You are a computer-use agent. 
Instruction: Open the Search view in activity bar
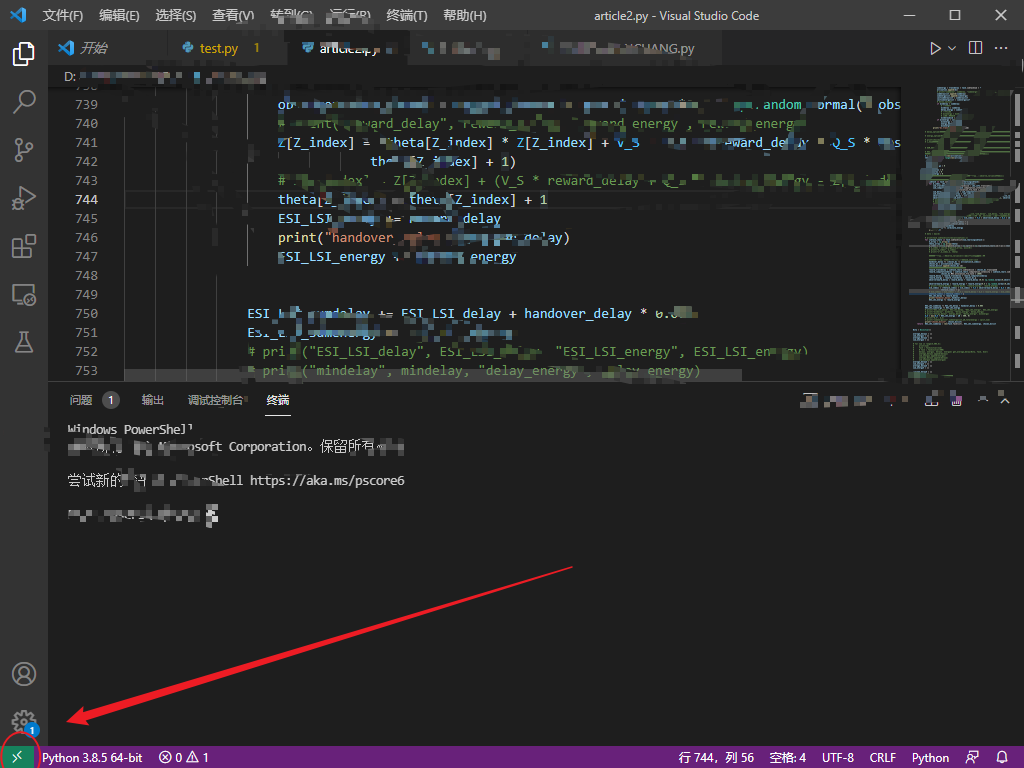(x=24, y=102)
